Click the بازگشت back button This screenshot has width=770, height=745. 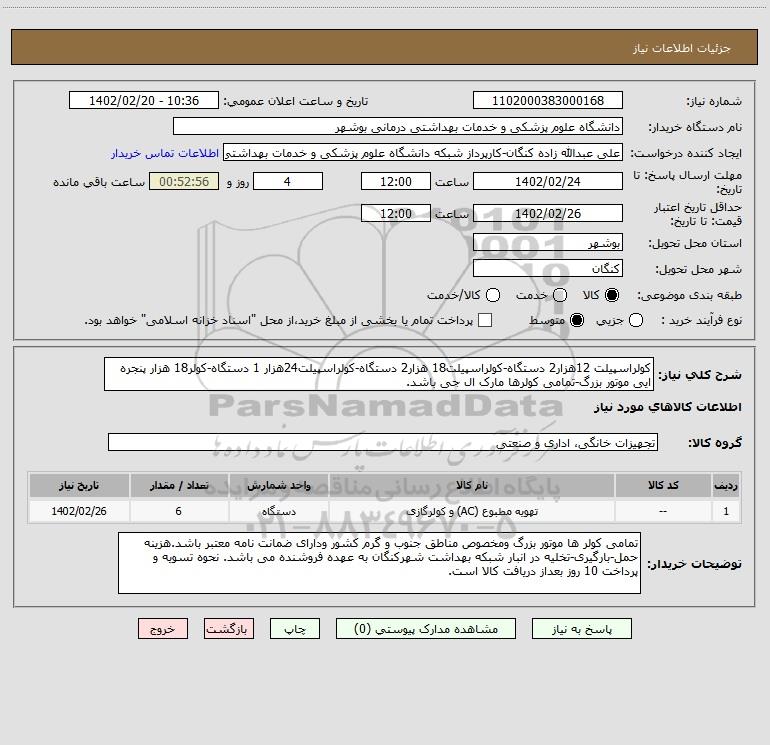(229, 629)
